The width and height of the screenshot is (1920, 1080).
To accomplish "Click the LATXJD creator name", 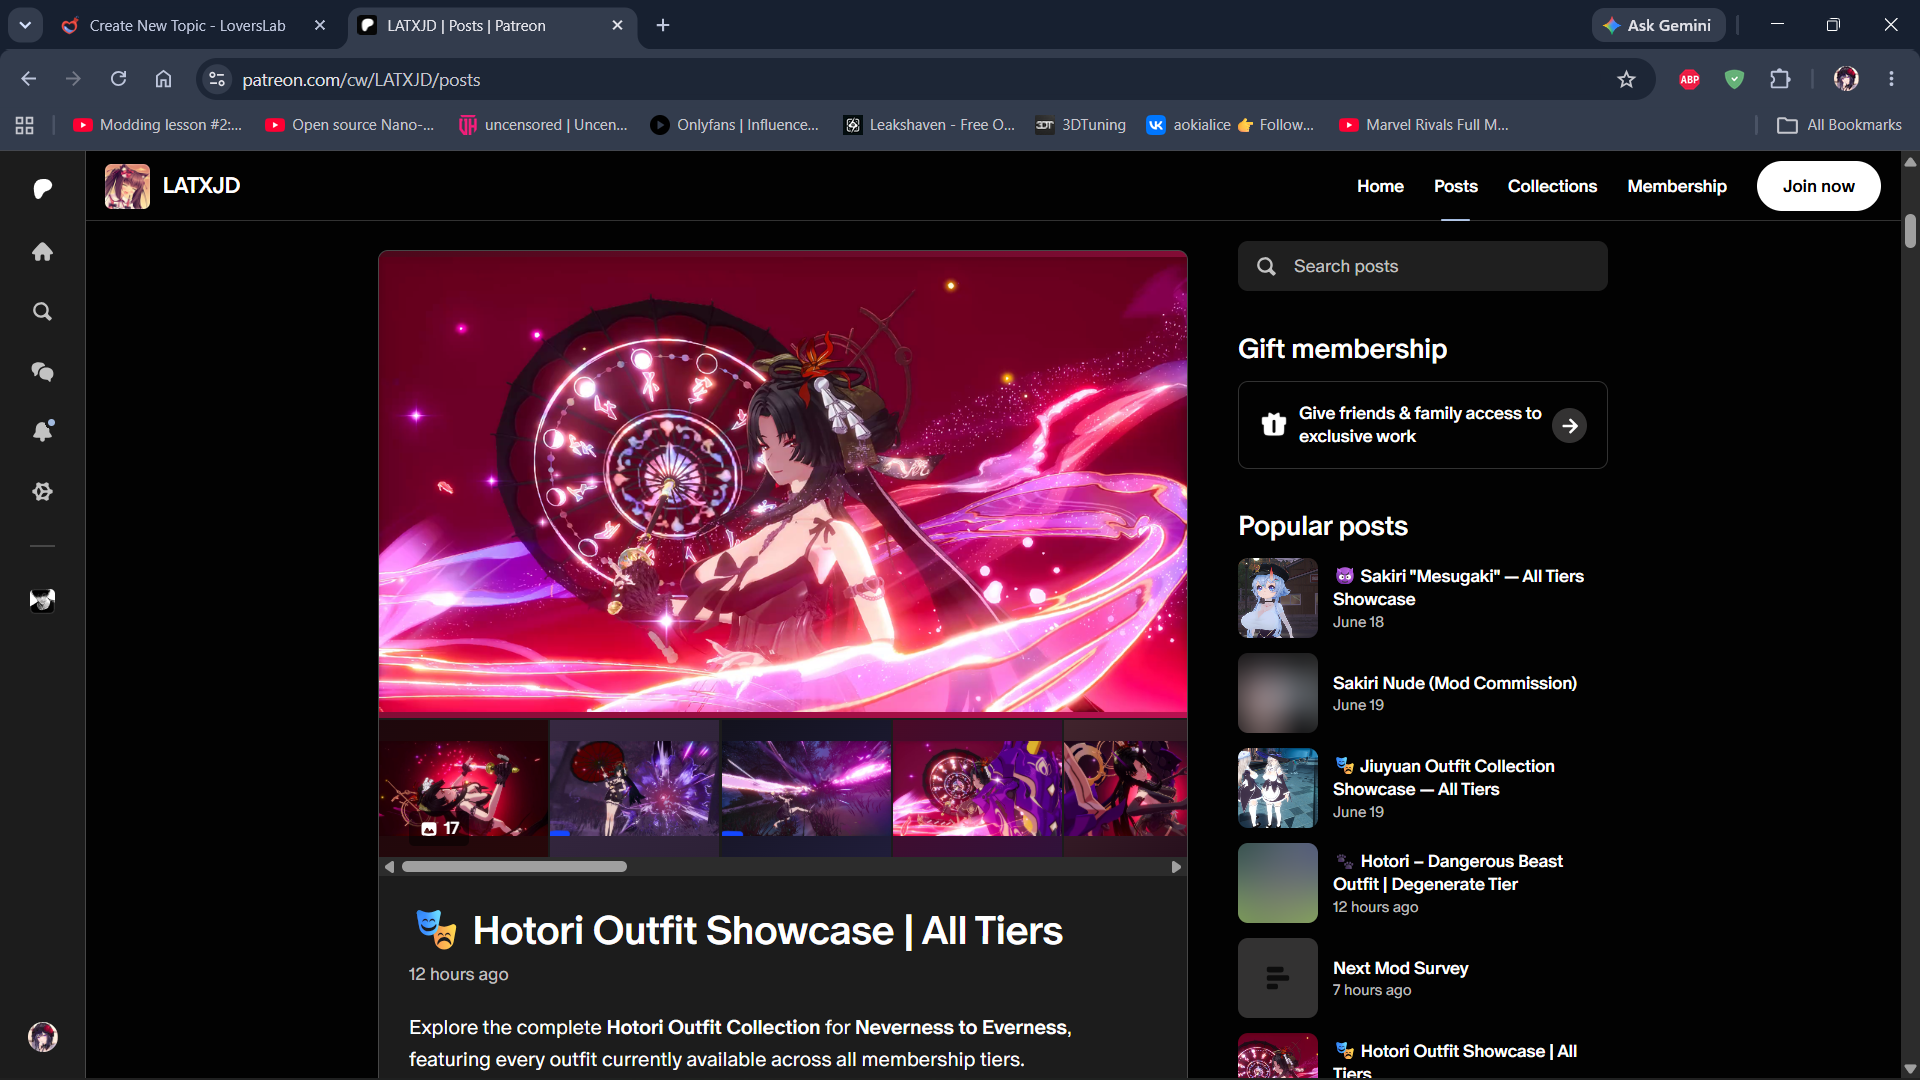I will click(x=201, y=186).
